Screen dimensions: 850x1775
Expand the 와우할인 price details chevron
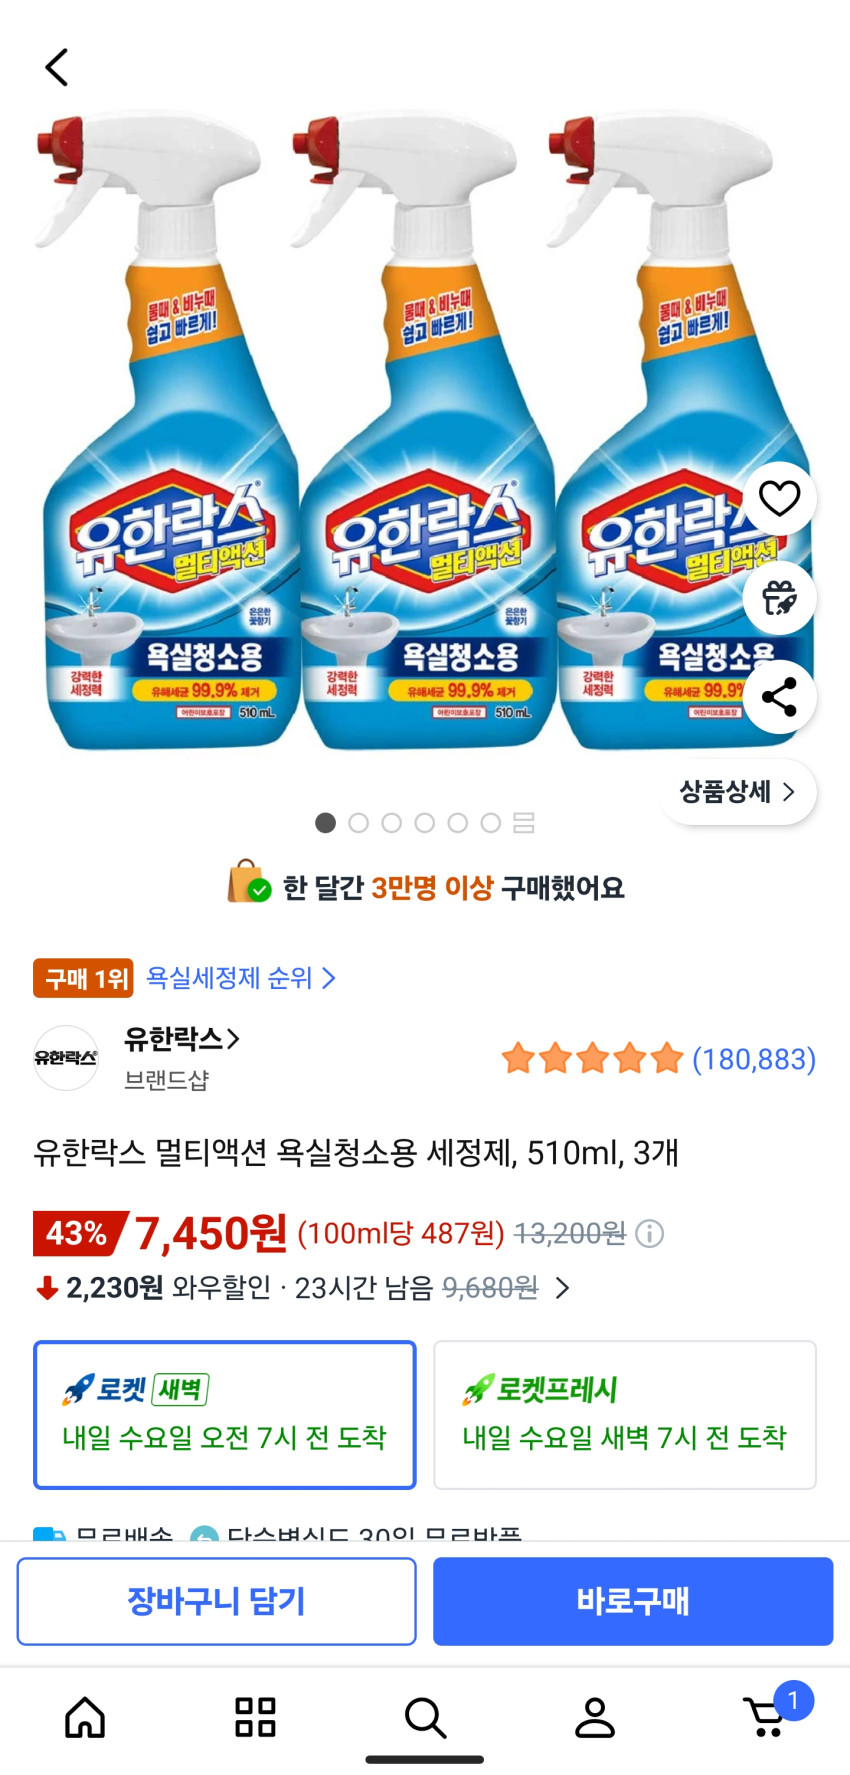point(563,1288)
